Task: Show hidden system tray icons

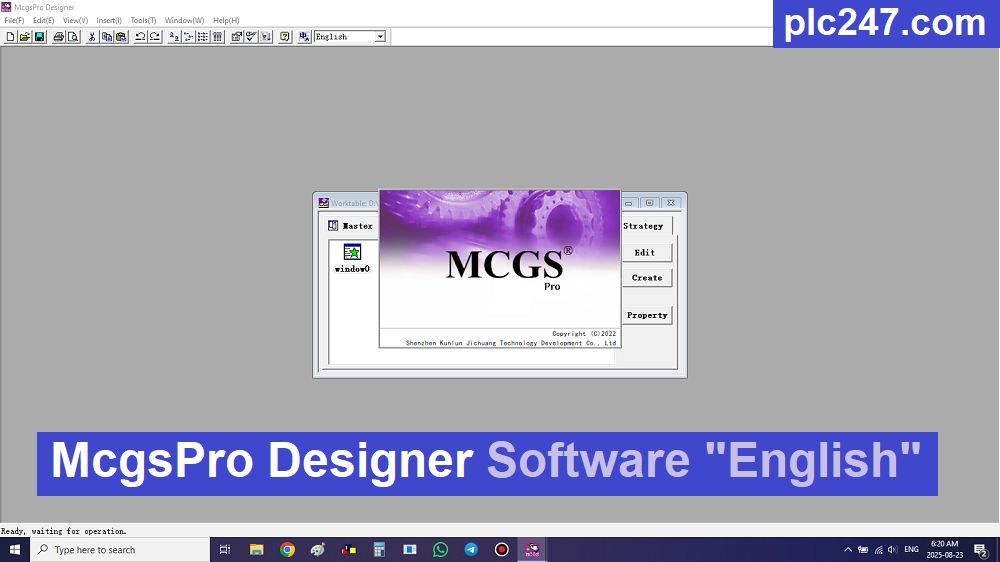Action: coord(848,549)
